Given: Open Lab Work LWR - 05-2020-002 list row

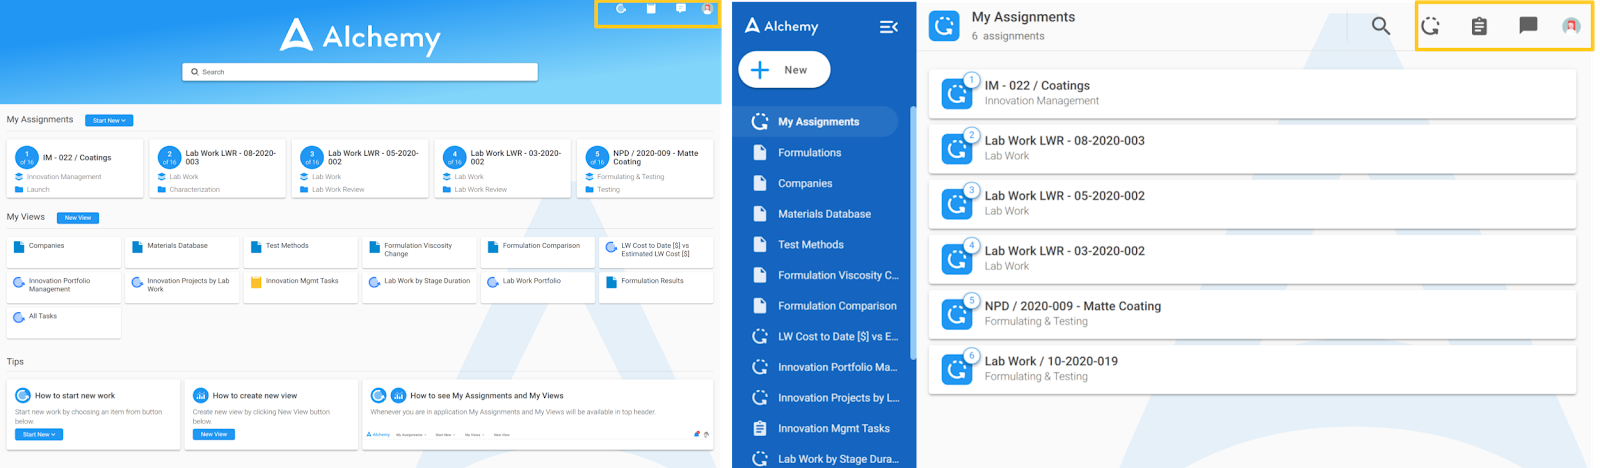Looking at the screenshot, I should click(1252, 203).
